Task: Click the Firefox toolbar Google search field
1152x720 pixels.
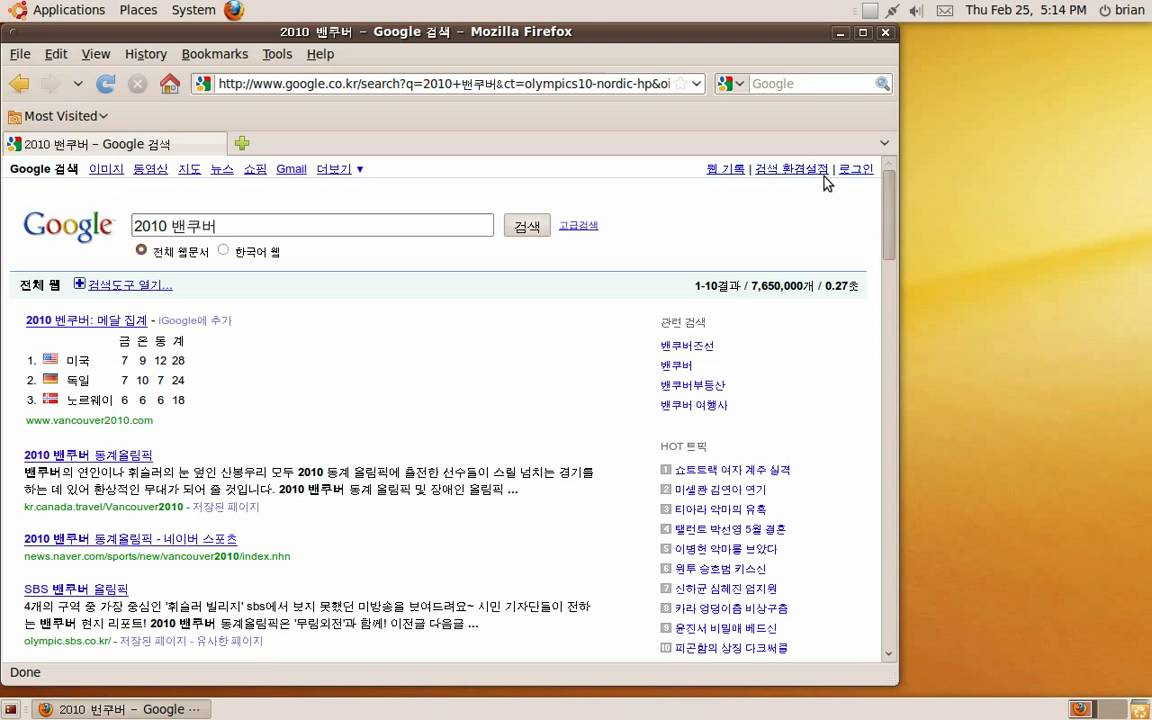Action: [x=811, y=84]
